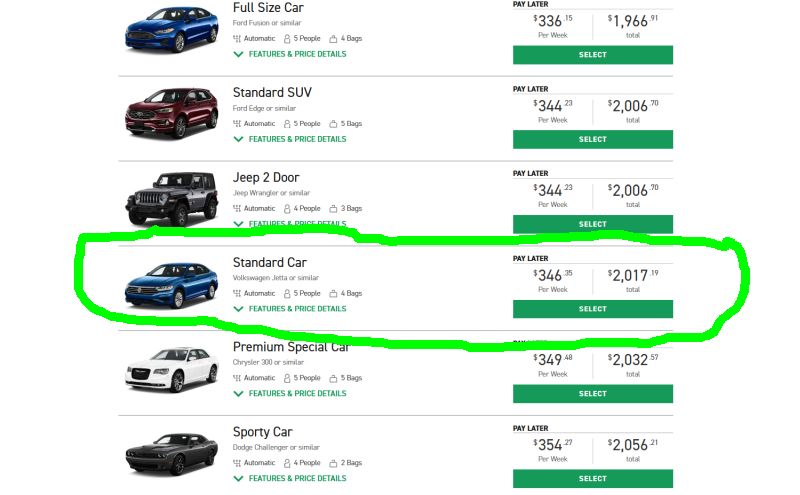Select the Full Size Car rental
The width and height of the screenshot is (800, 495).
click(x=592, y=55)
